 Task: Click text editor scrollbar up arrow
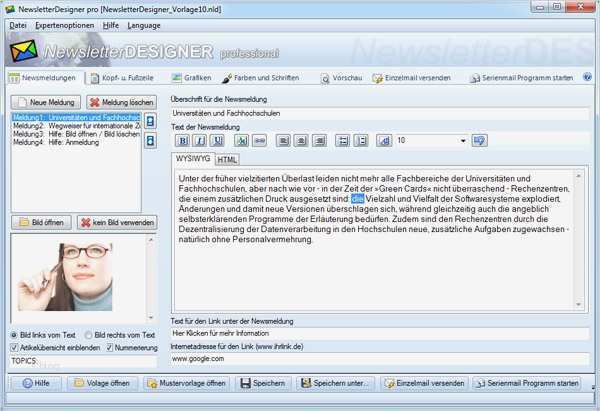point(578,176)
